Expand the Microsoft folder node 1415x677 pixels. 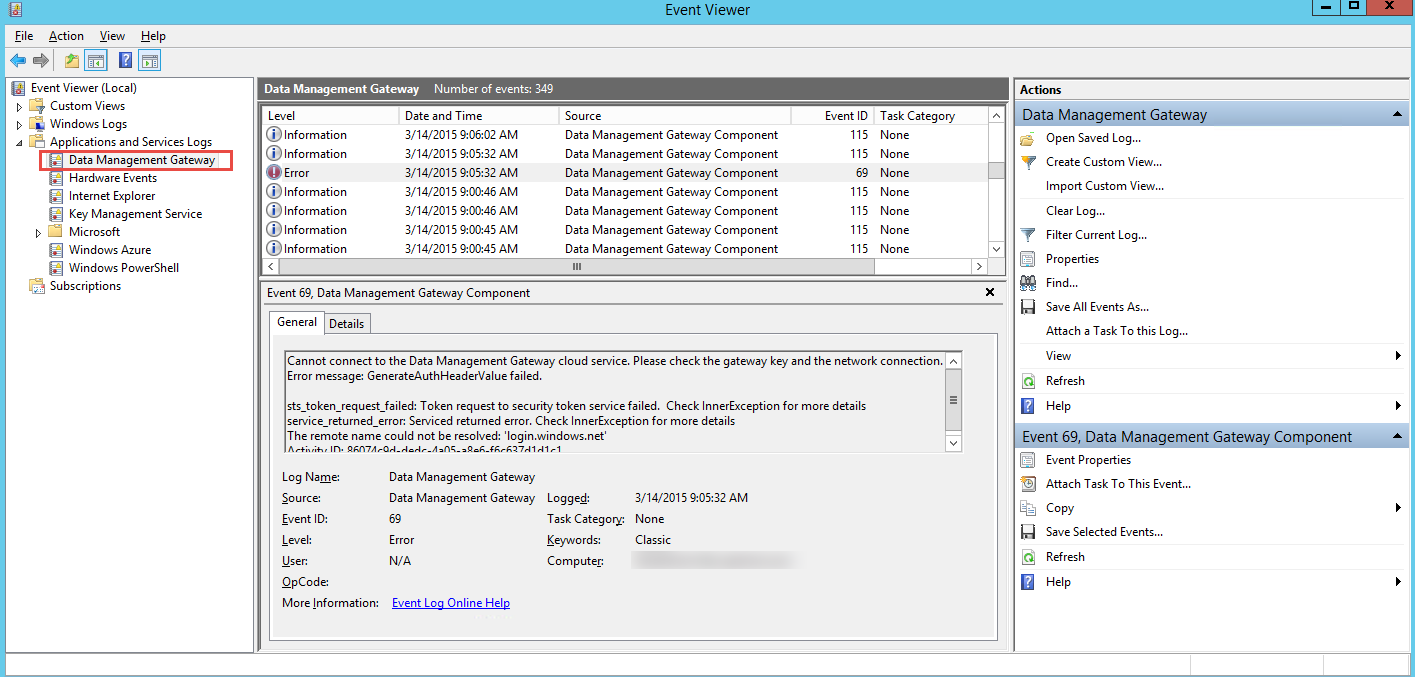38,232
